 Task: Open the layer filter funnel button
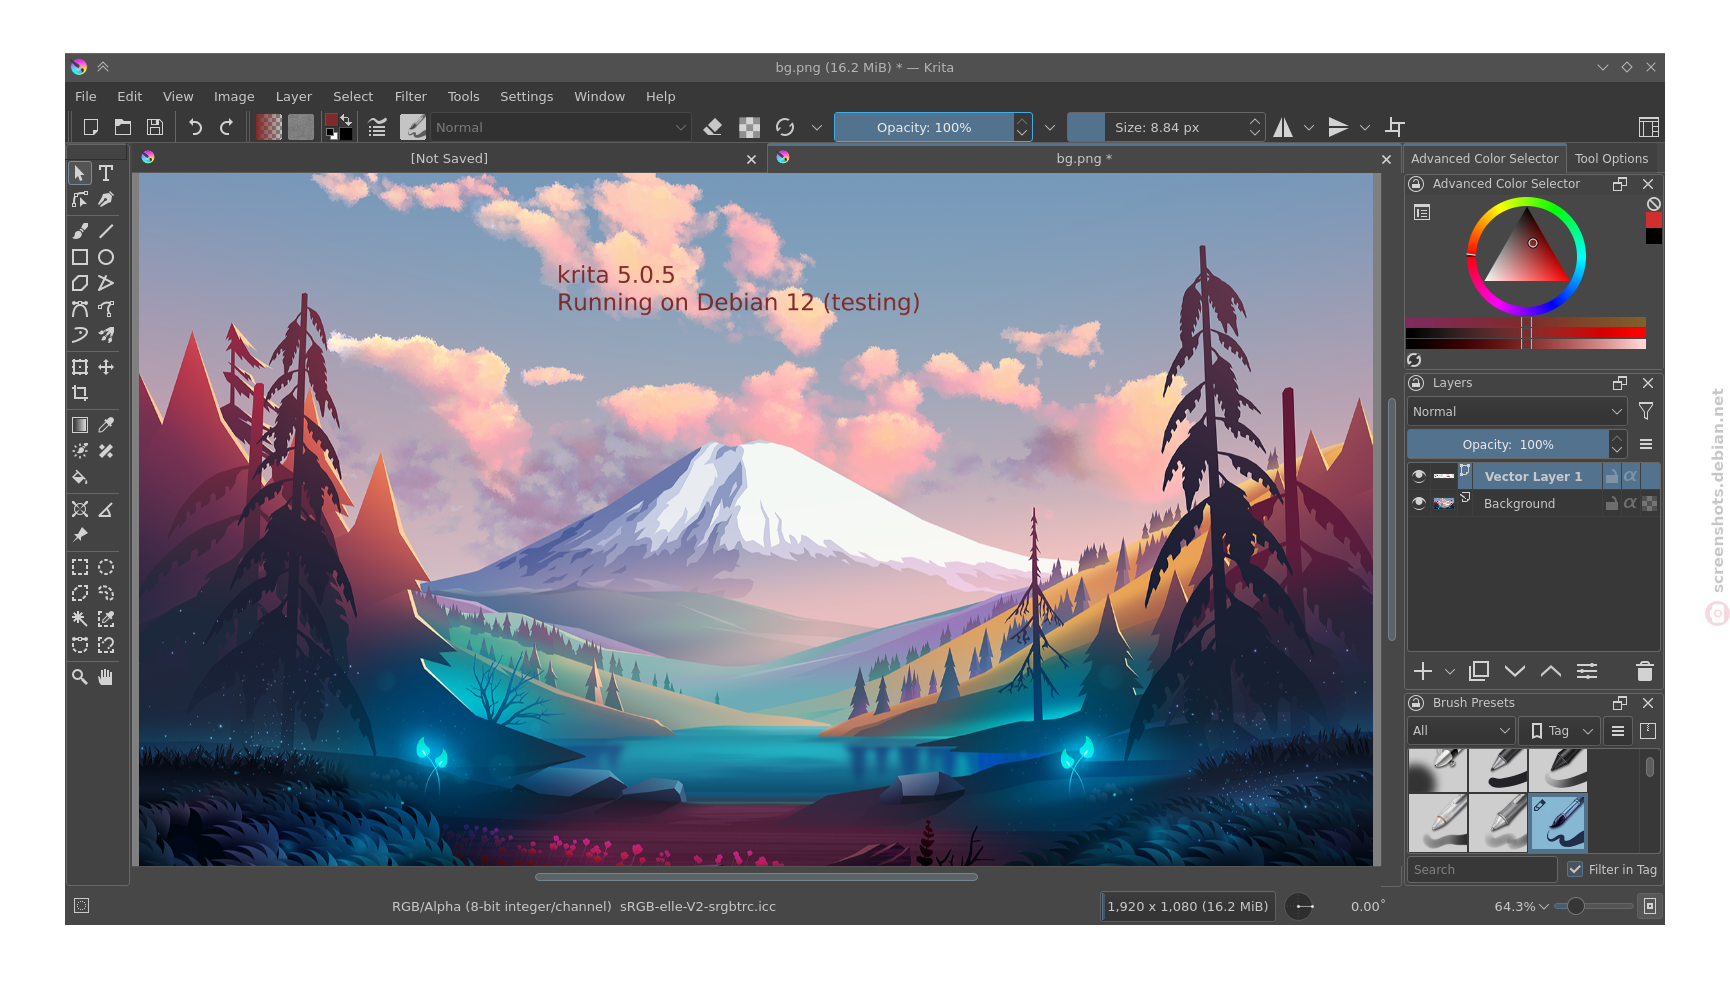coord(1646,411)
